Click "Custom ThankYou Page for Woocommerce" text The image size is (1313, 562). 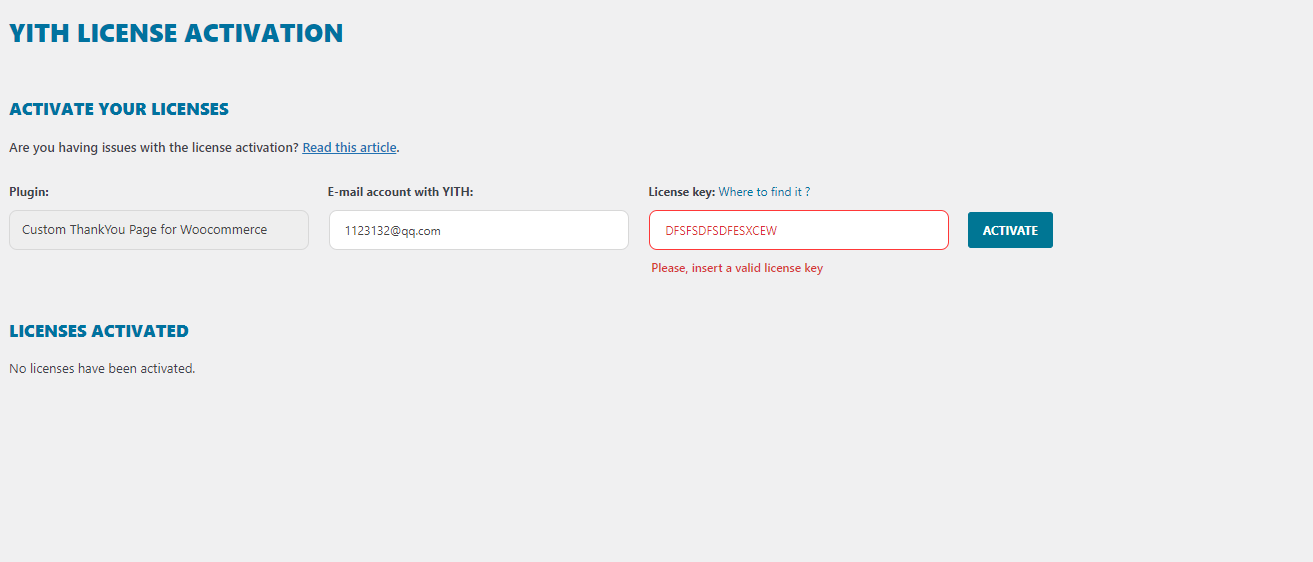[x=145, y=230]
